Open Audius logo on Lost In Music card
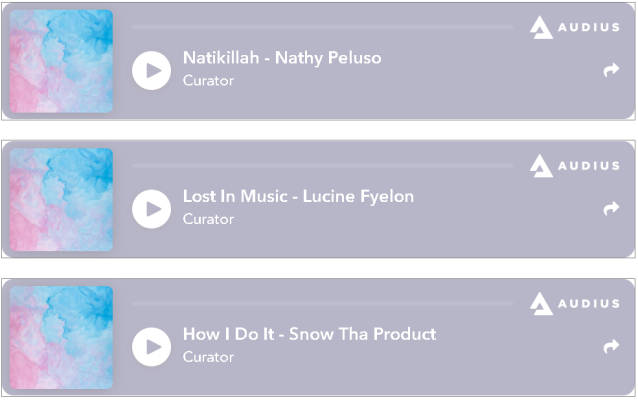 click(x=575, y=166)
